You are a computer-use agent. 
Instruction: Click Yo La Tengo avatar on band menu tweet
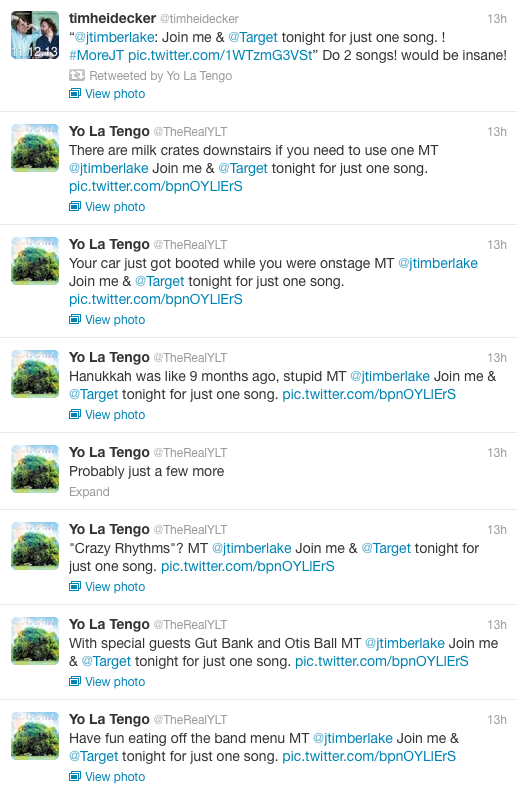35,736
